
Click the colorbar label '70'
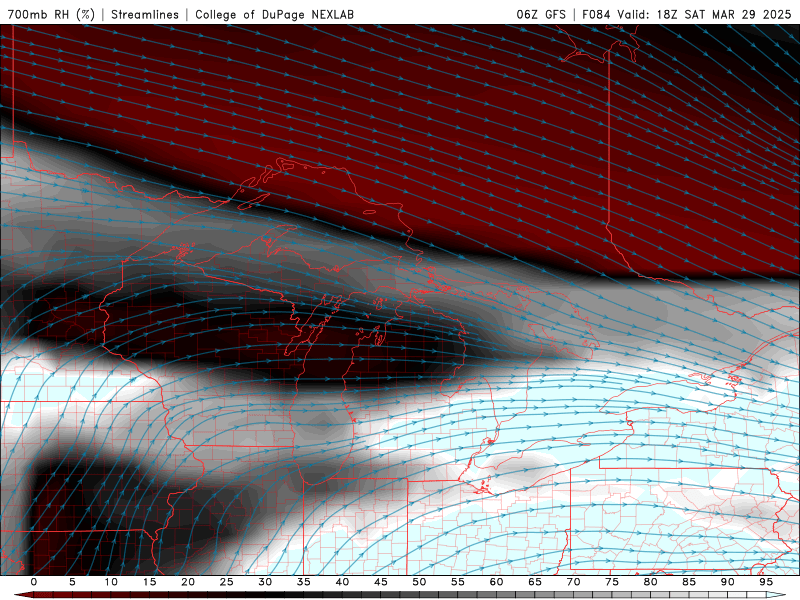tap(573, 582)
